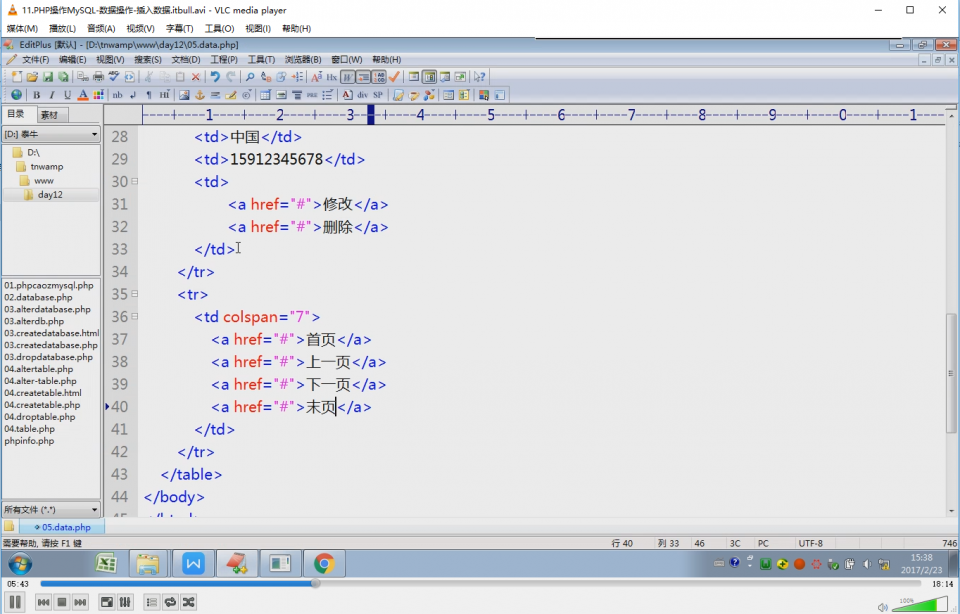Image resolution: width=960 pixels, height=614 pixels.
Task: Insert a table with the table icon
Action: tap(265, 95)
